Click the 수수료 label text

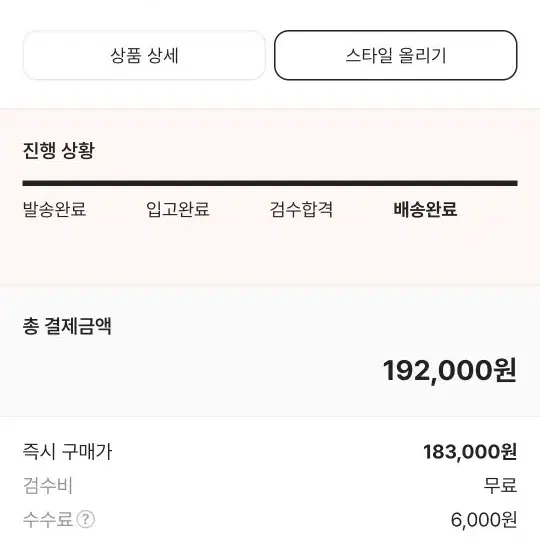coord(48,519)
